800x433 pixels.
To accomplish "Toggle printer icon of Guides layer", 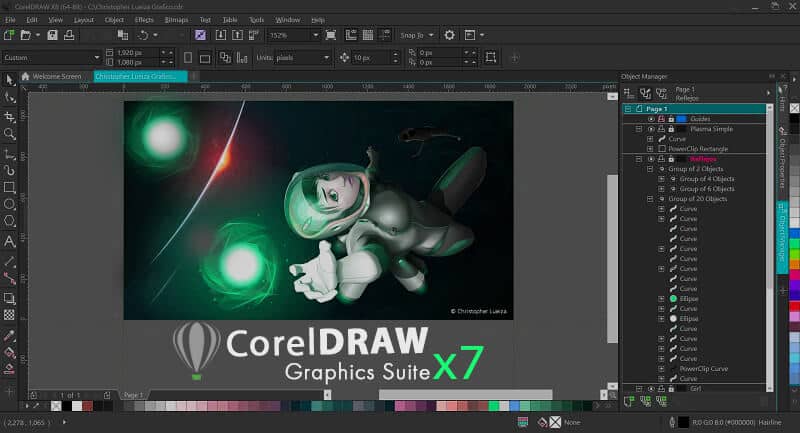I will pyautogui.click(x=661, y=119).
